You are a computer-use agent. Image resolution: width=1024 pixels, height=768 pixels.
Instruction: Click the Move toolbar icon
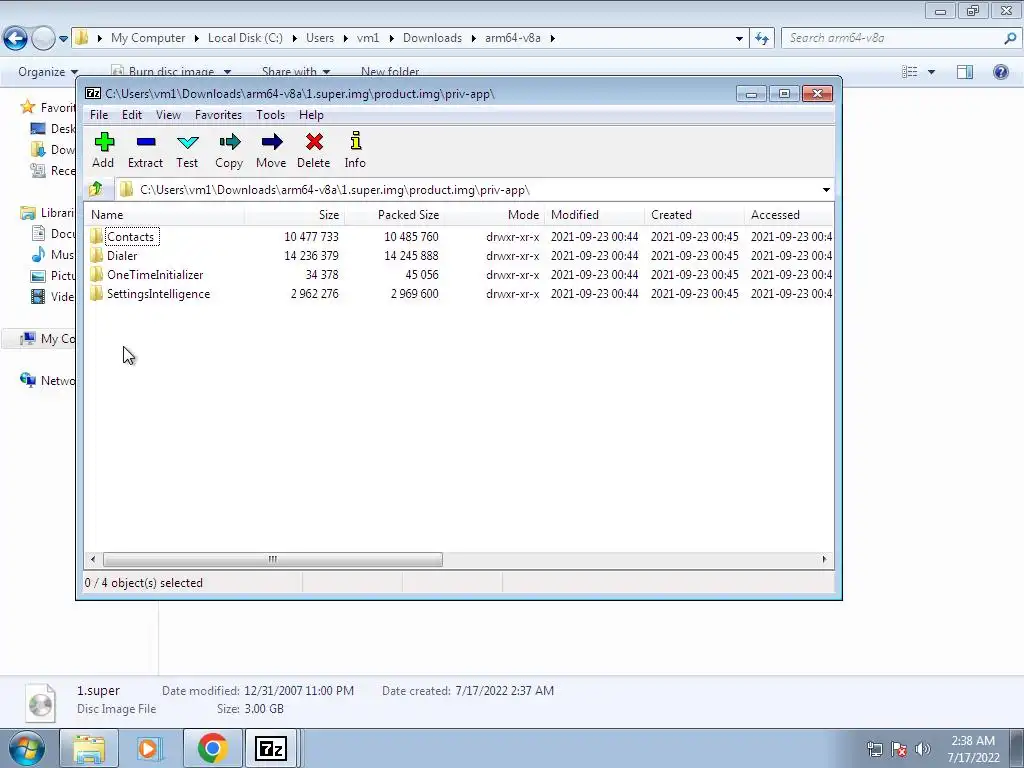[x=272, y=142]
